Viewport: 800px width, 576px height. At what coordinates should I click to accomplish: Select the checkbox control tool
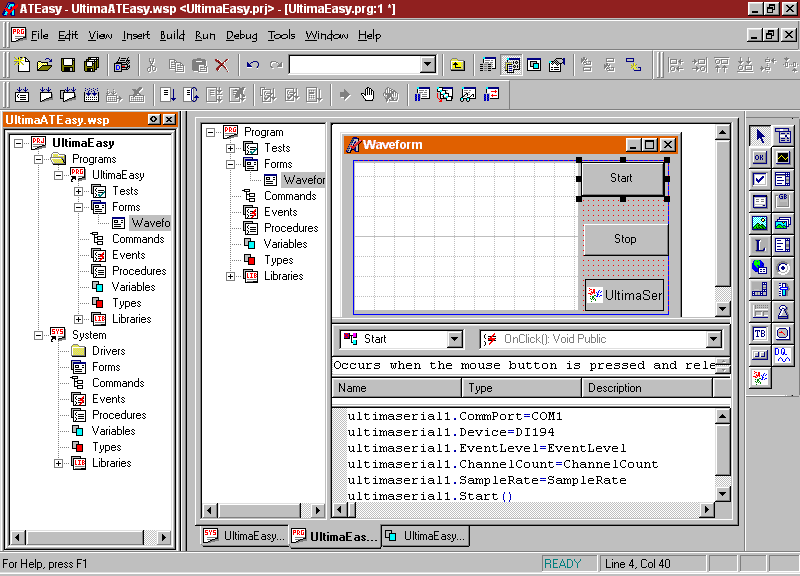(760, 180)
